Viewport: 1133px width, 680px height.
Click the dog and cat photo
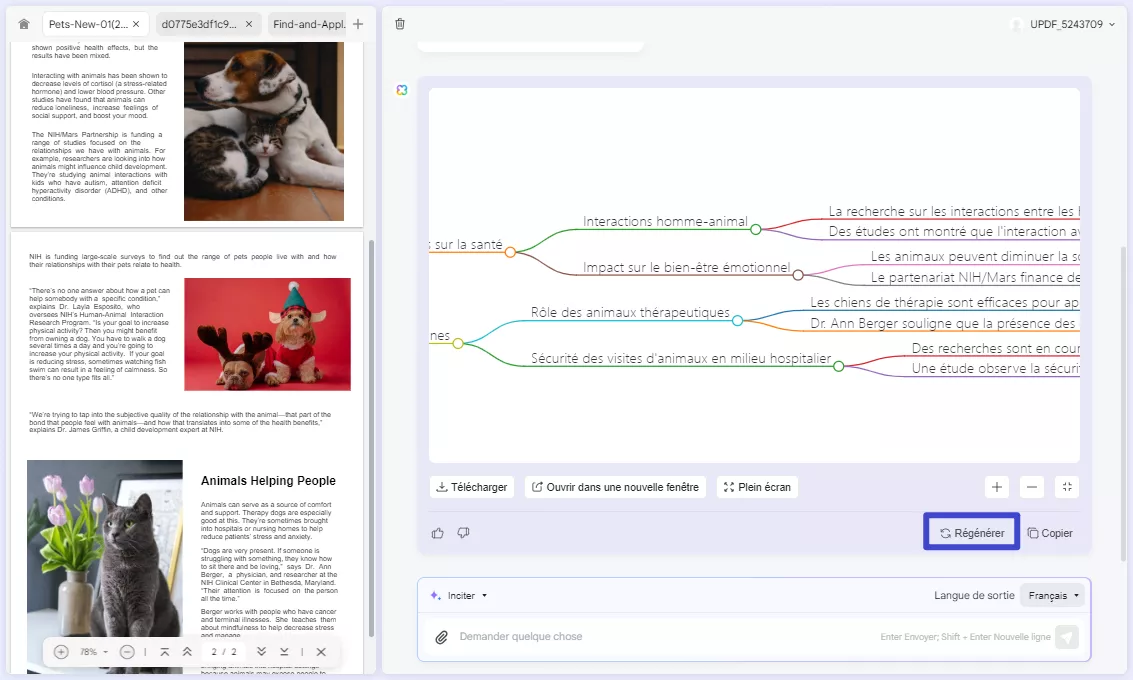click(264, 131)
